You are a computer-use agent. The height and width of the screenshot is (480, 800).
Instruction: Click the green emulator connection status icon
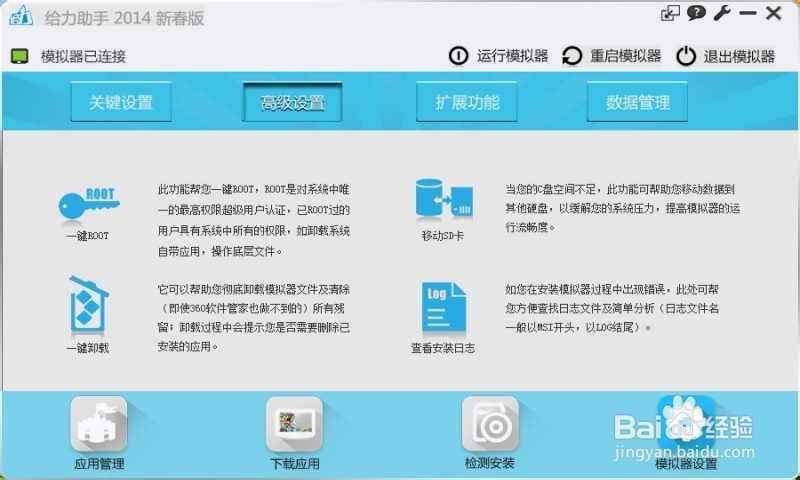point(20,56)
